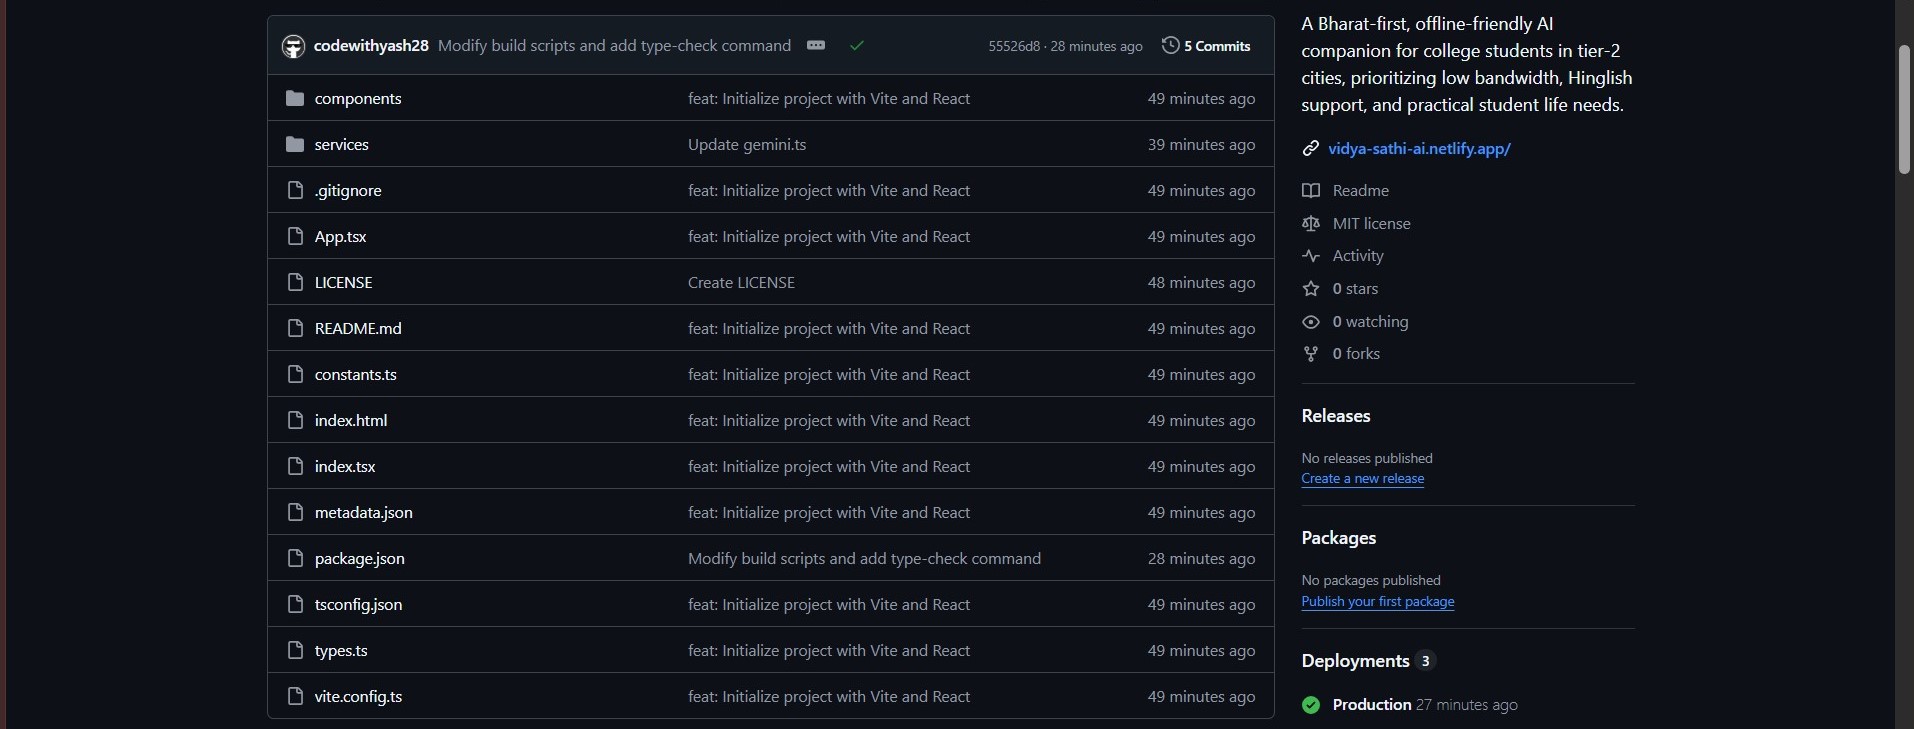Jump to the Readme section
Image resolution: width=1914 pixels, height=729 pixels.
pyautogui.click(x=1360, y=190)
